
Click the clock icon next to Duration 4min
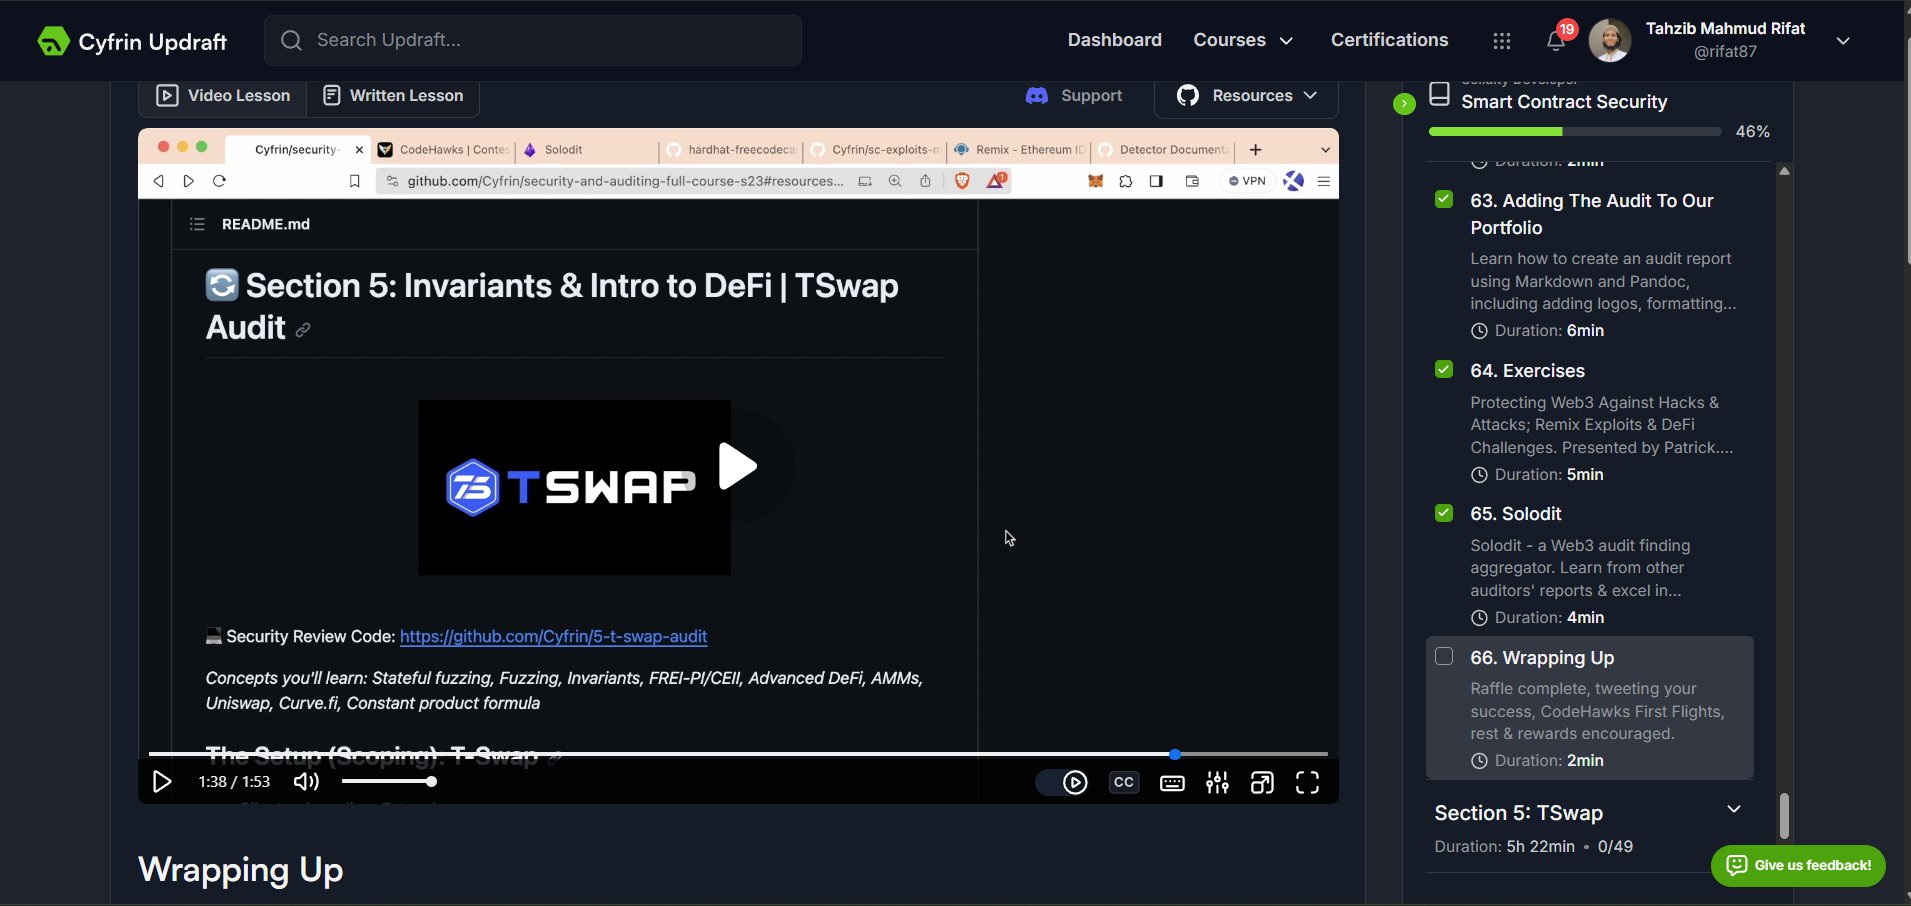pyautogui.click(x=1479, y=618)
